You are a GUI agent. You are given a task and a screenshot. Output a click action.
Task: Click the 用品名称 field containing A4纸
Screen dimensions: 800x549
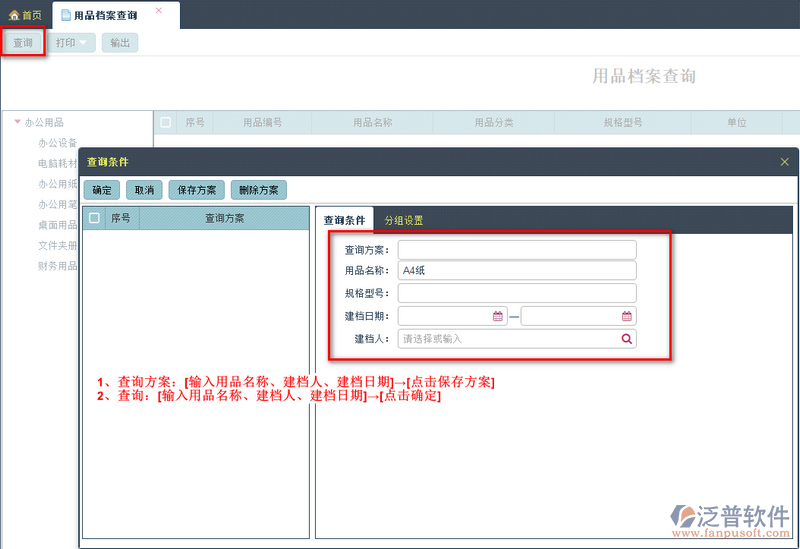[517, 270]
